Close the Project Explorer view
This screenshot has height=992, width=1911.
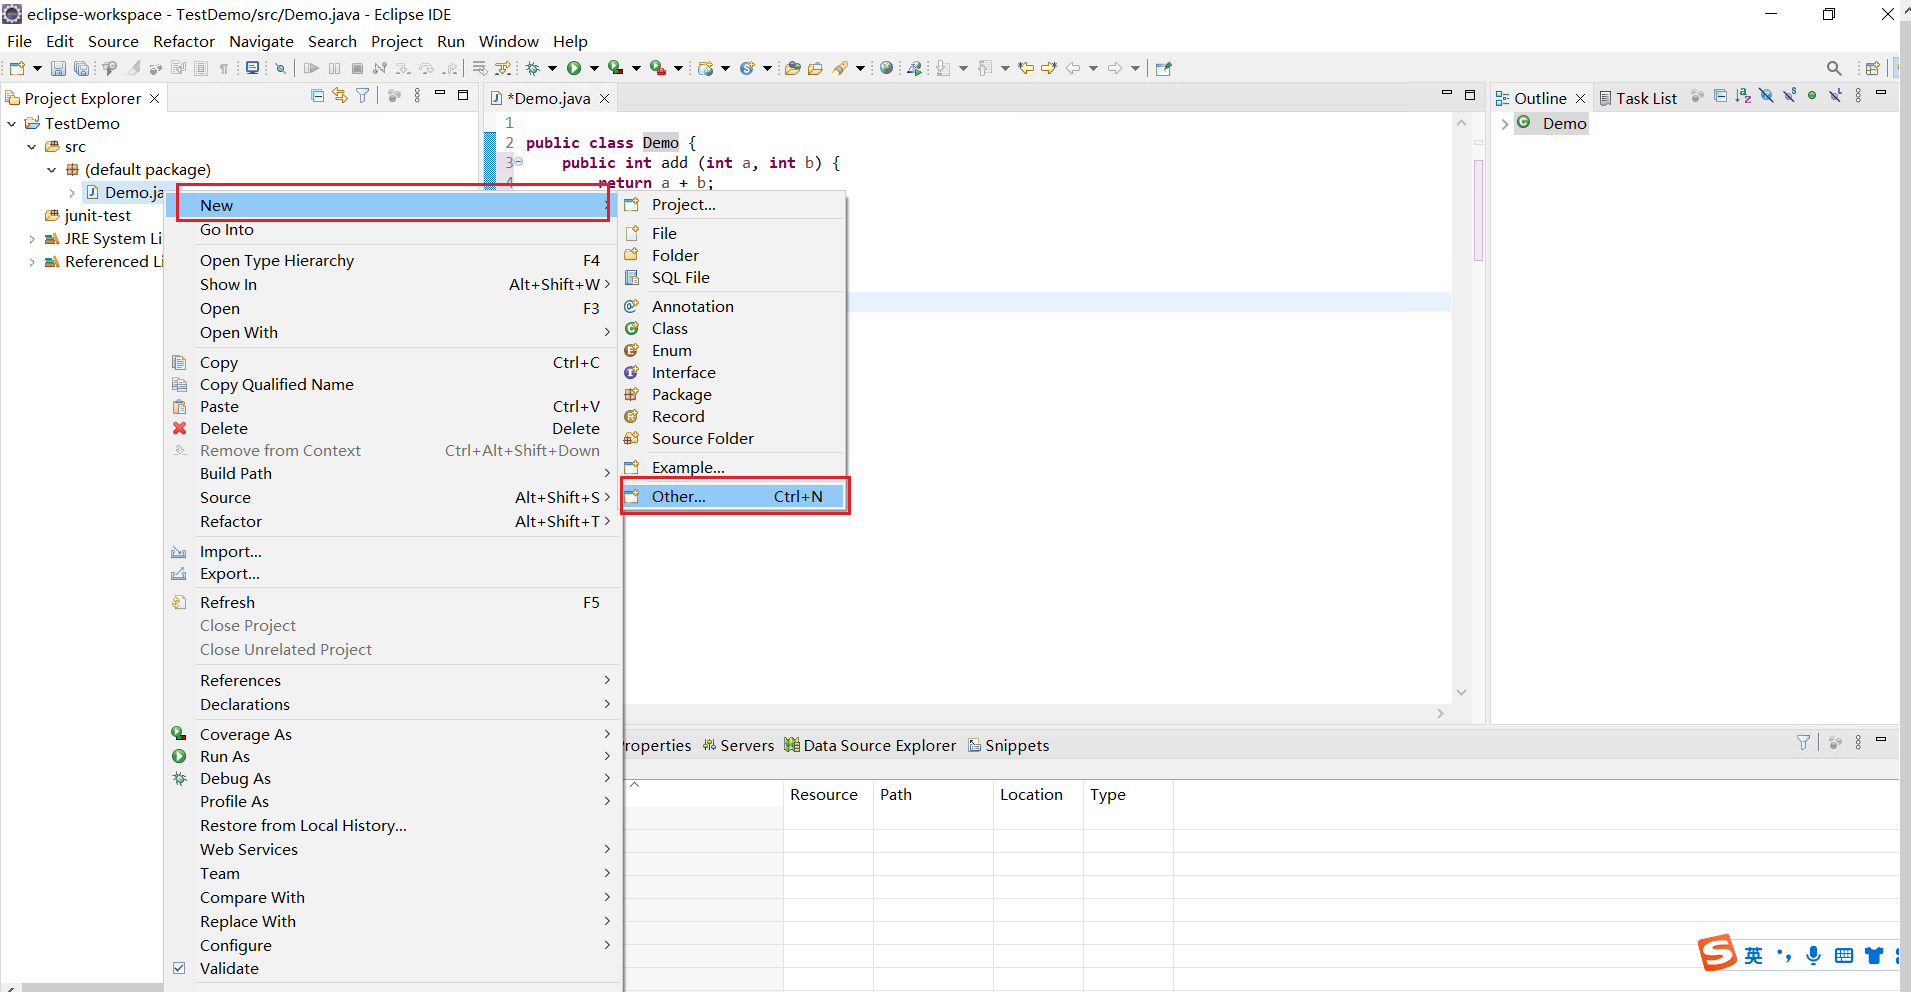click(154, 98)
